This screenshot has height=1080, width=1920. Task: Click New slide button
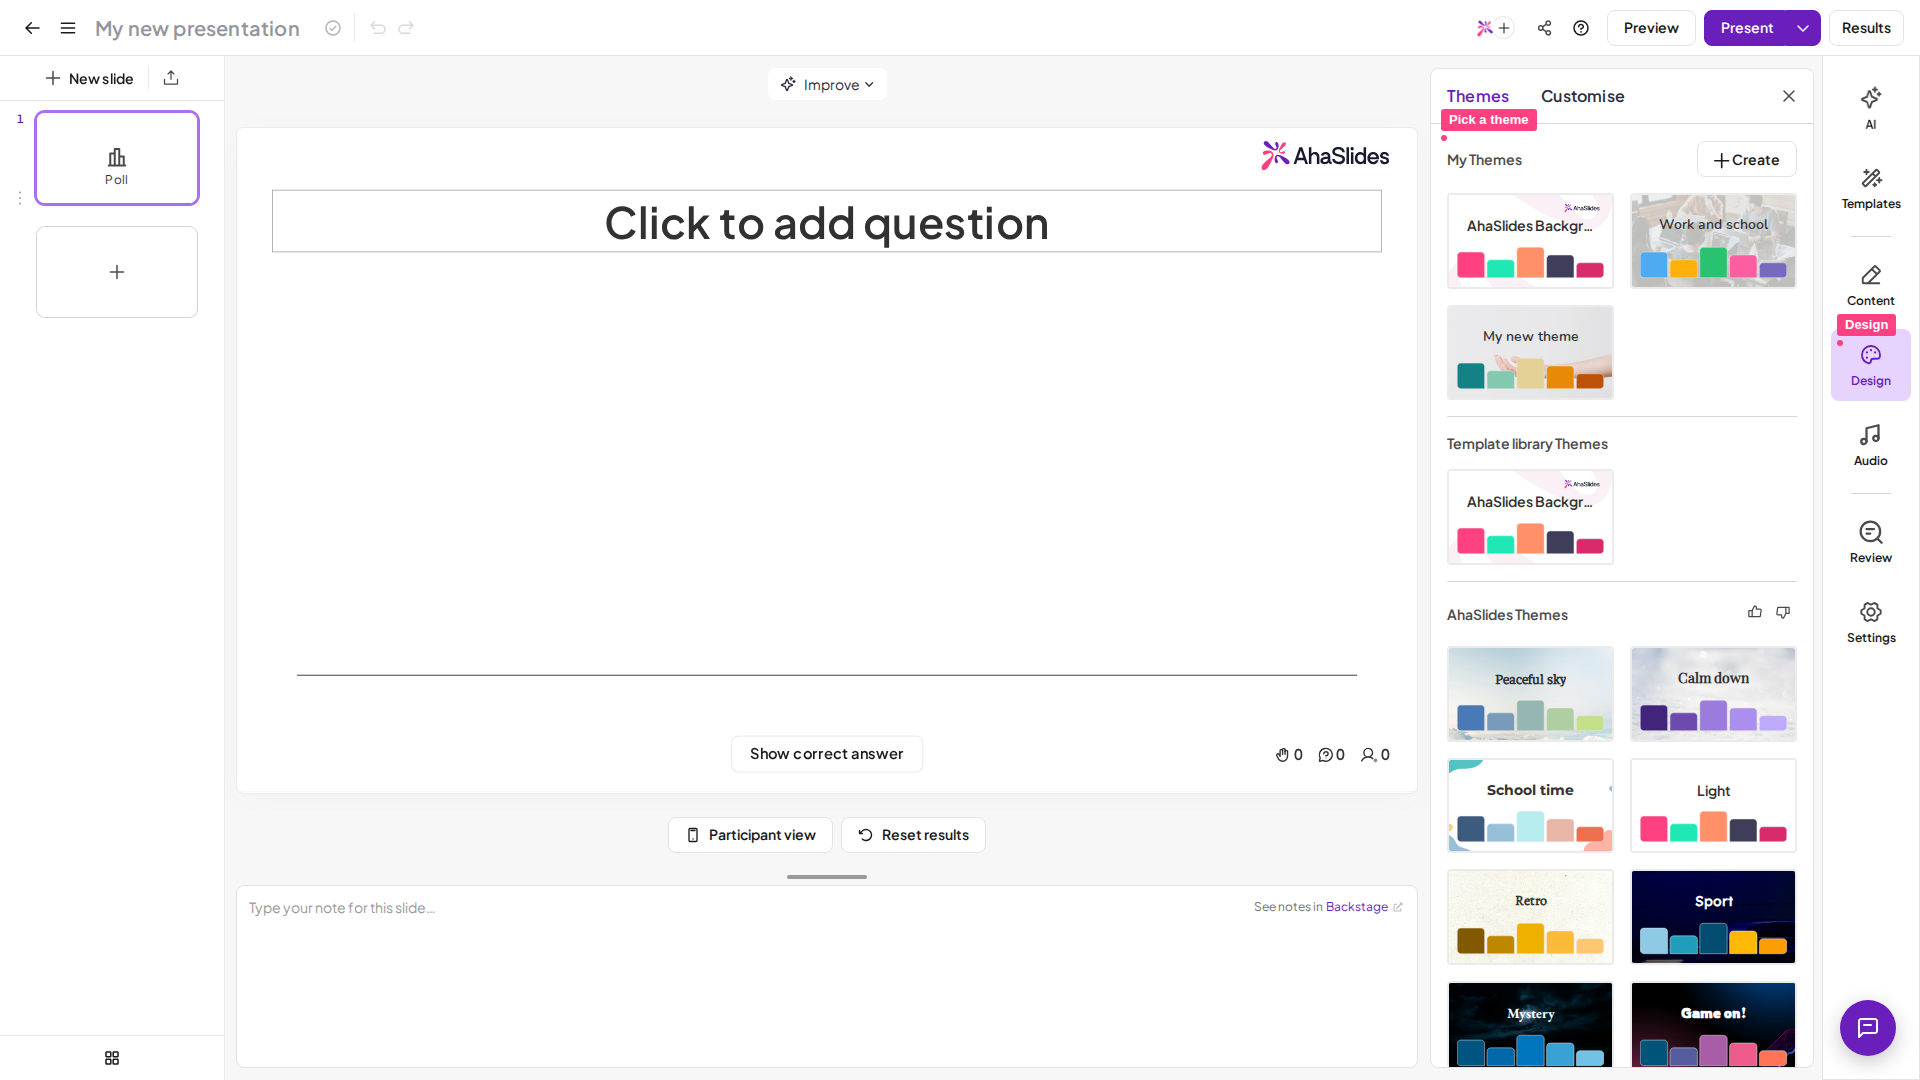[x=89, y=78]
